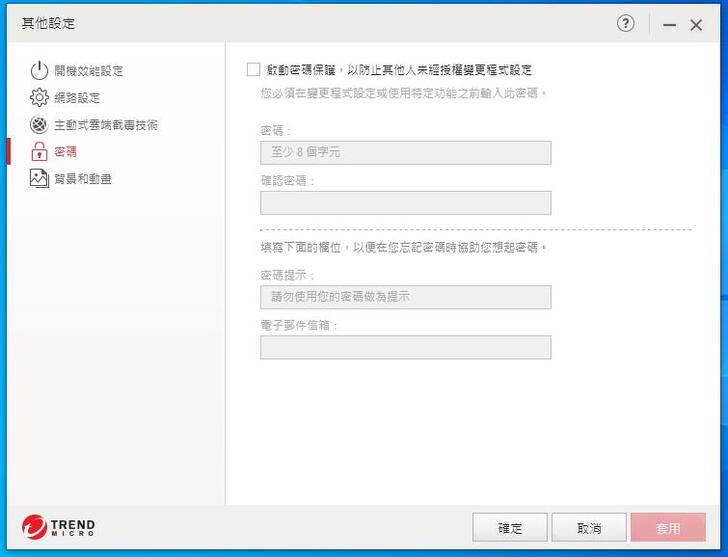Click the 密碼 field showing 至少 8 個字元

point(406,153)
